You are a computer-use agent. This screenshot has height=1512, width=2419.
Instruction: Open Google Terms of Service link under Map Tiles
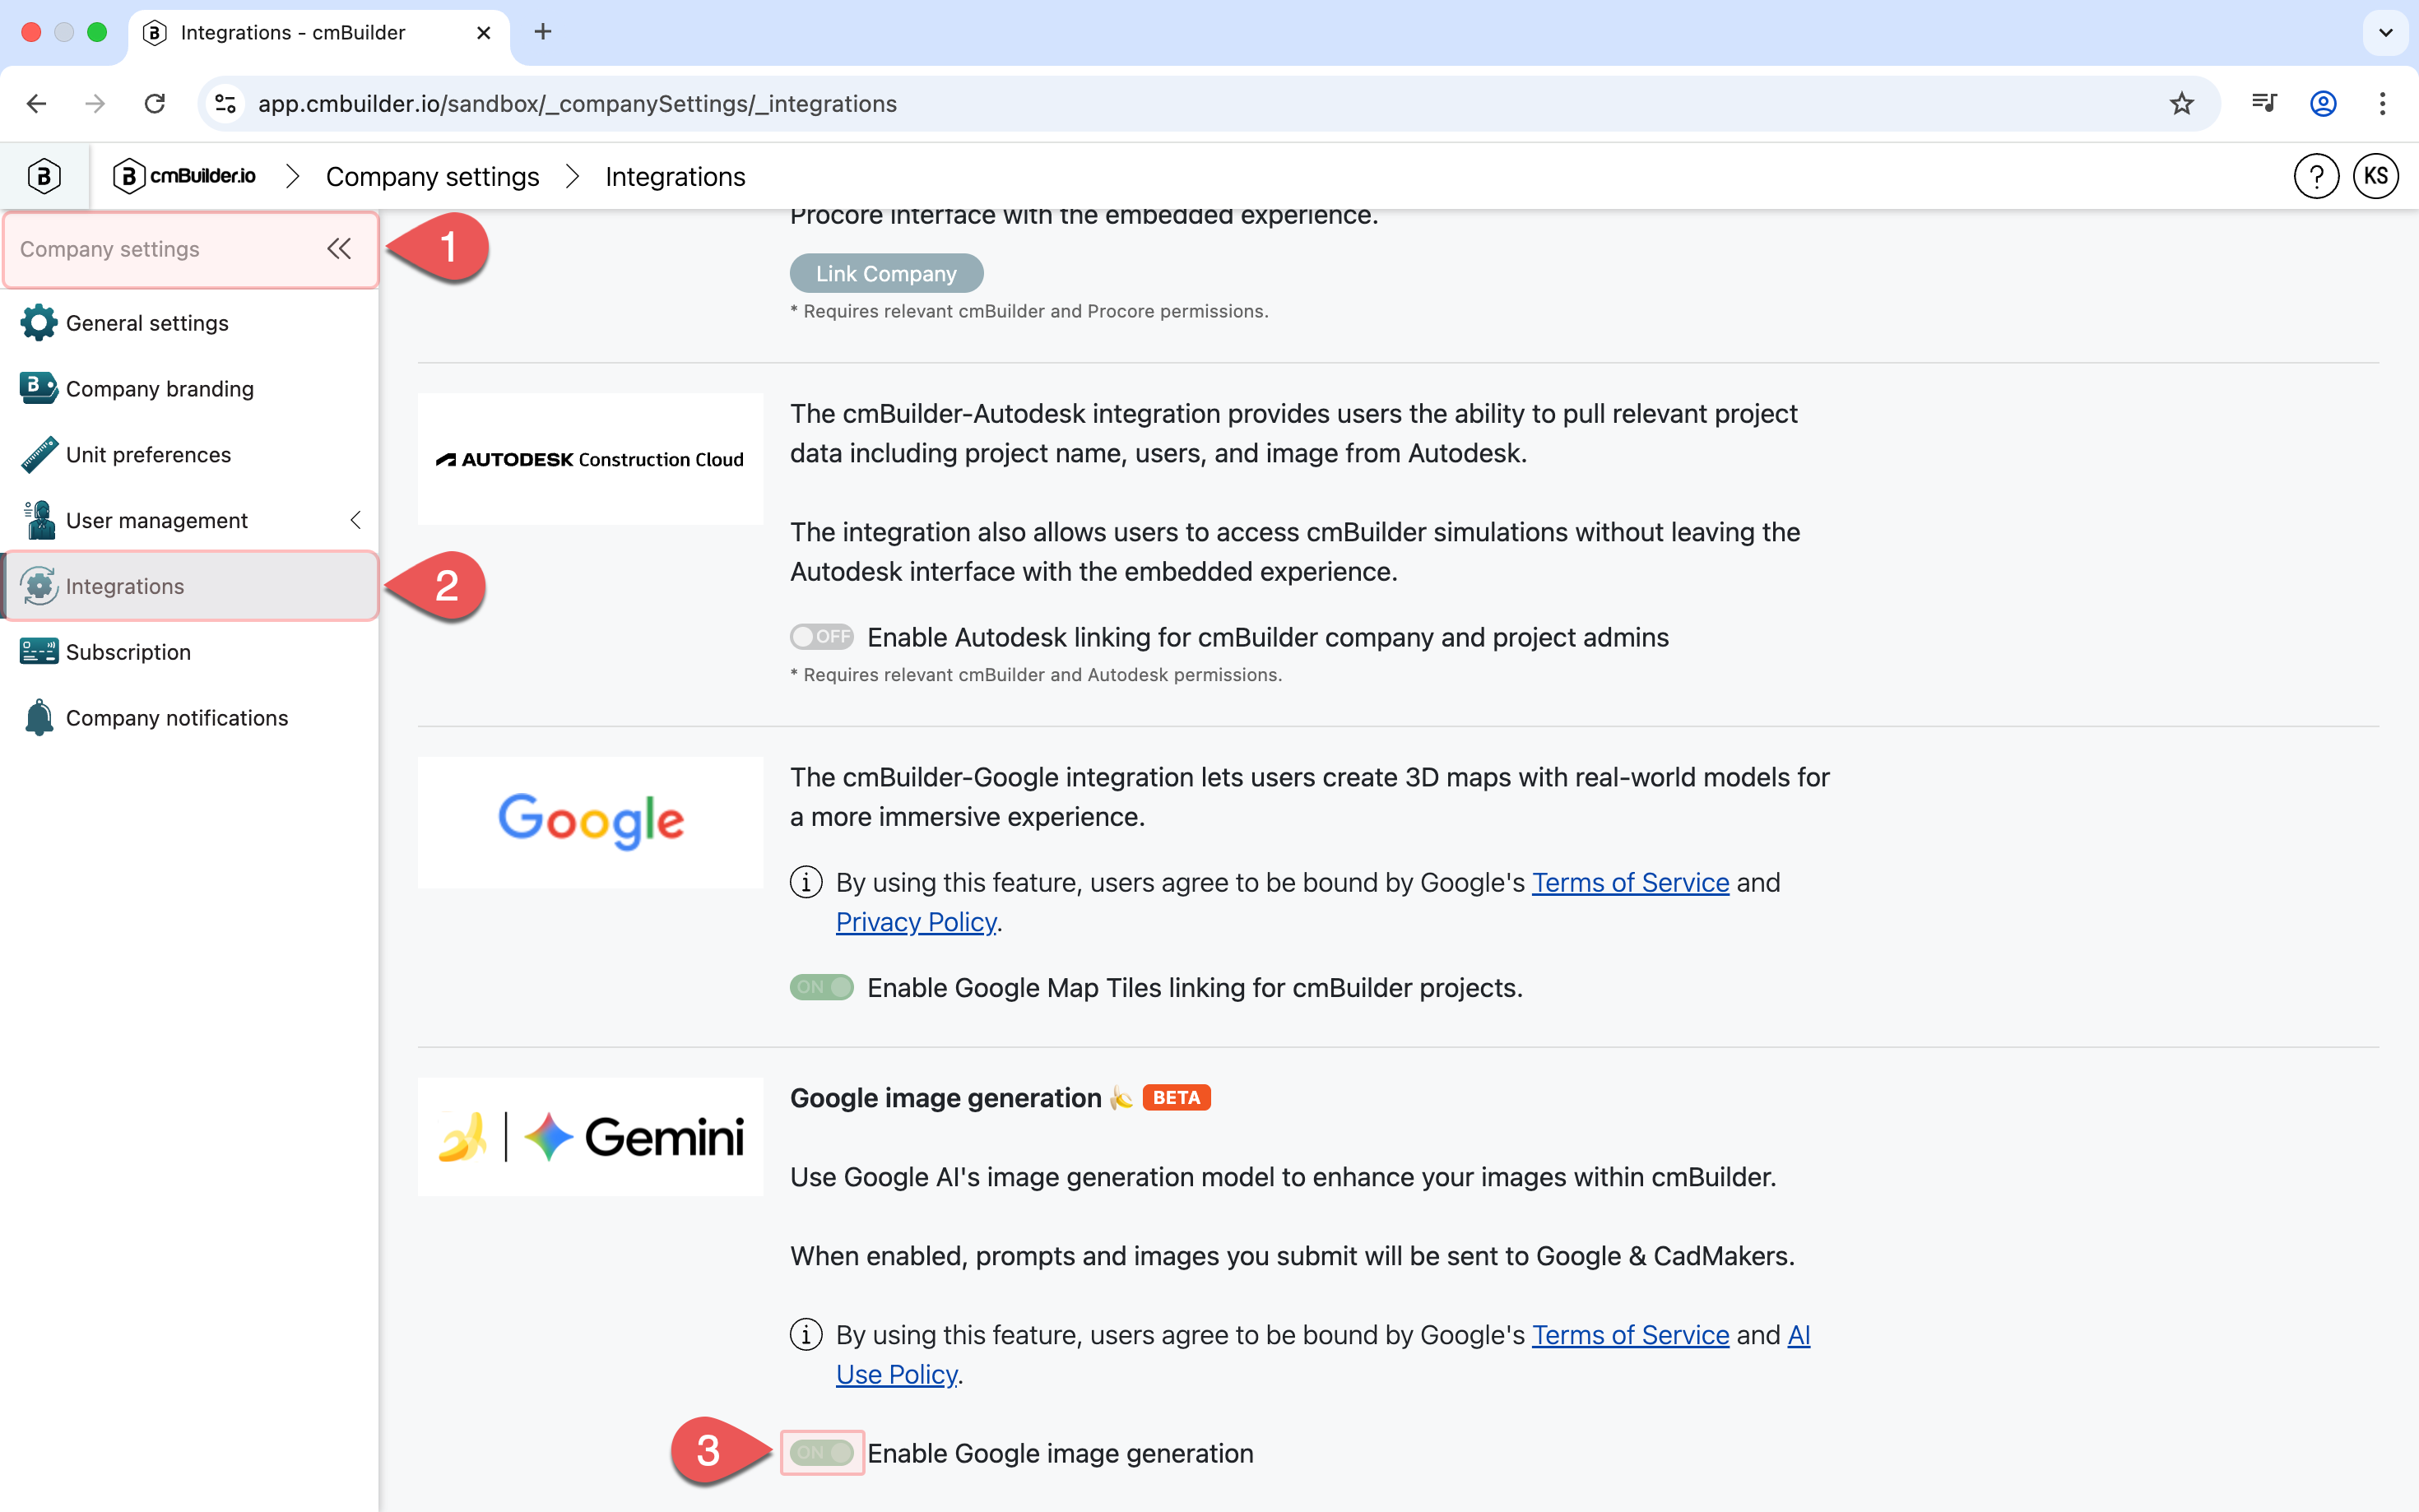[x=1630, y=882]
